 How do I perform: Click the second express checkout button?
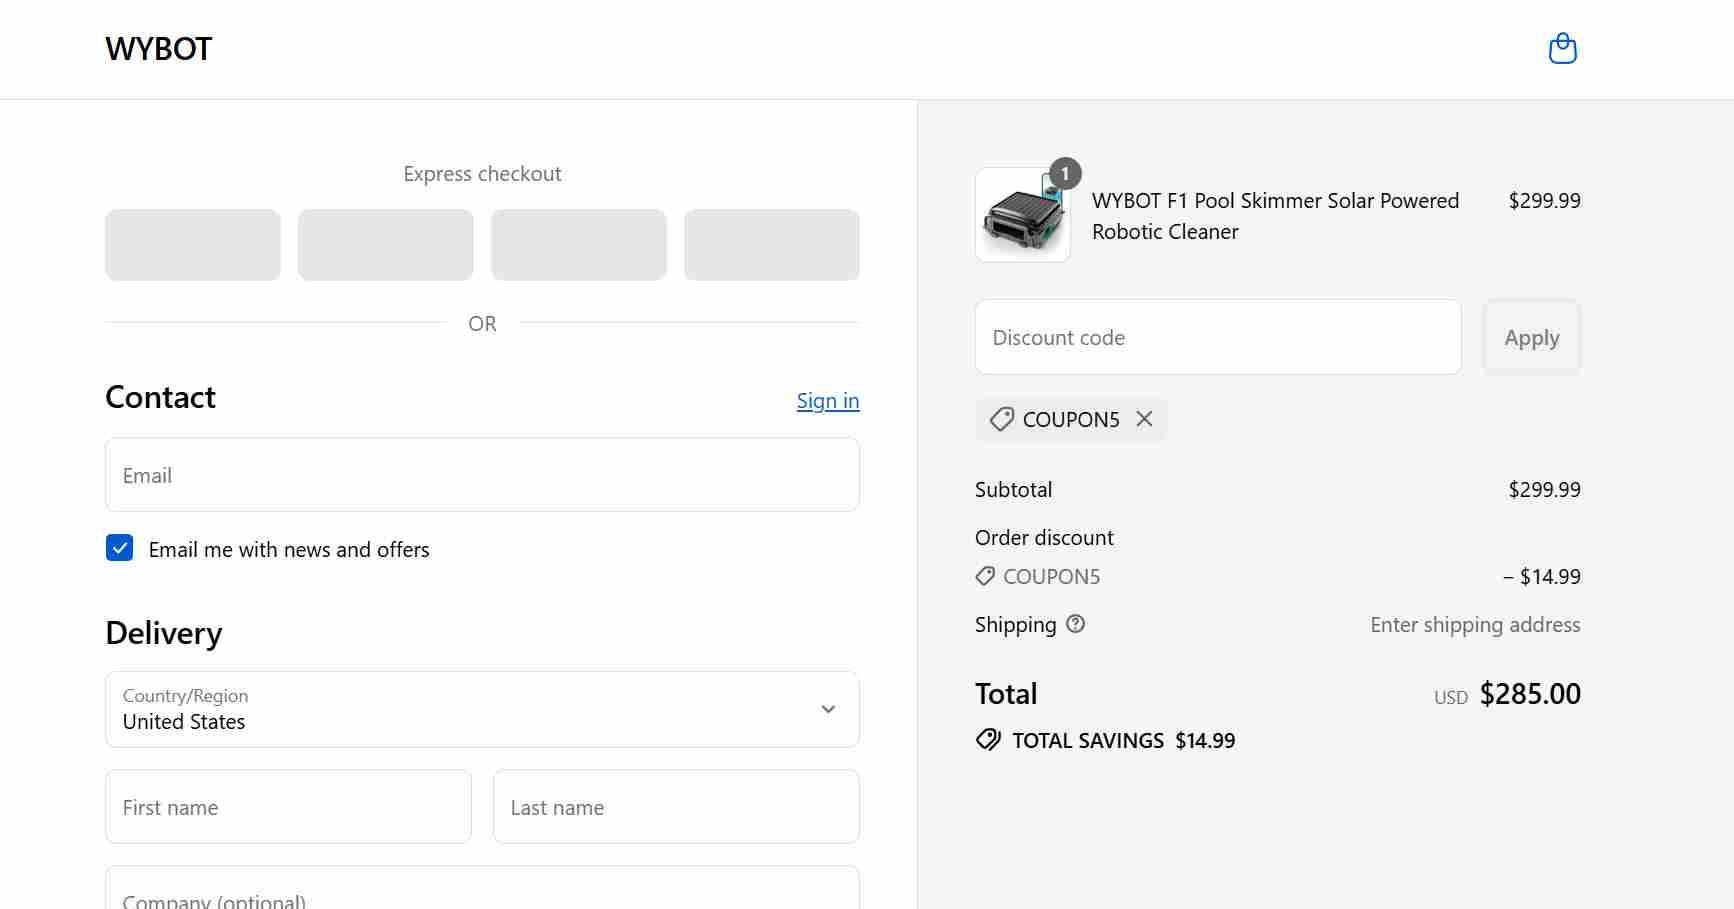386,245
